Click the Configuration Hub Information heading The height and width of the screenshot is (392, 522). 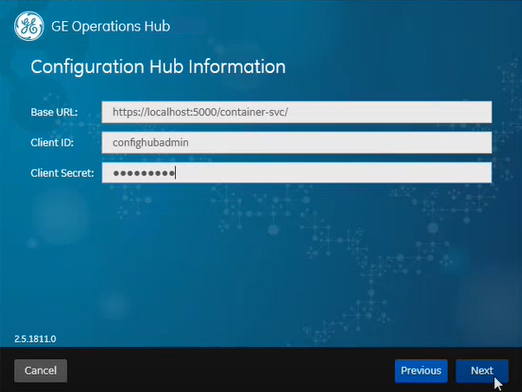158,67
